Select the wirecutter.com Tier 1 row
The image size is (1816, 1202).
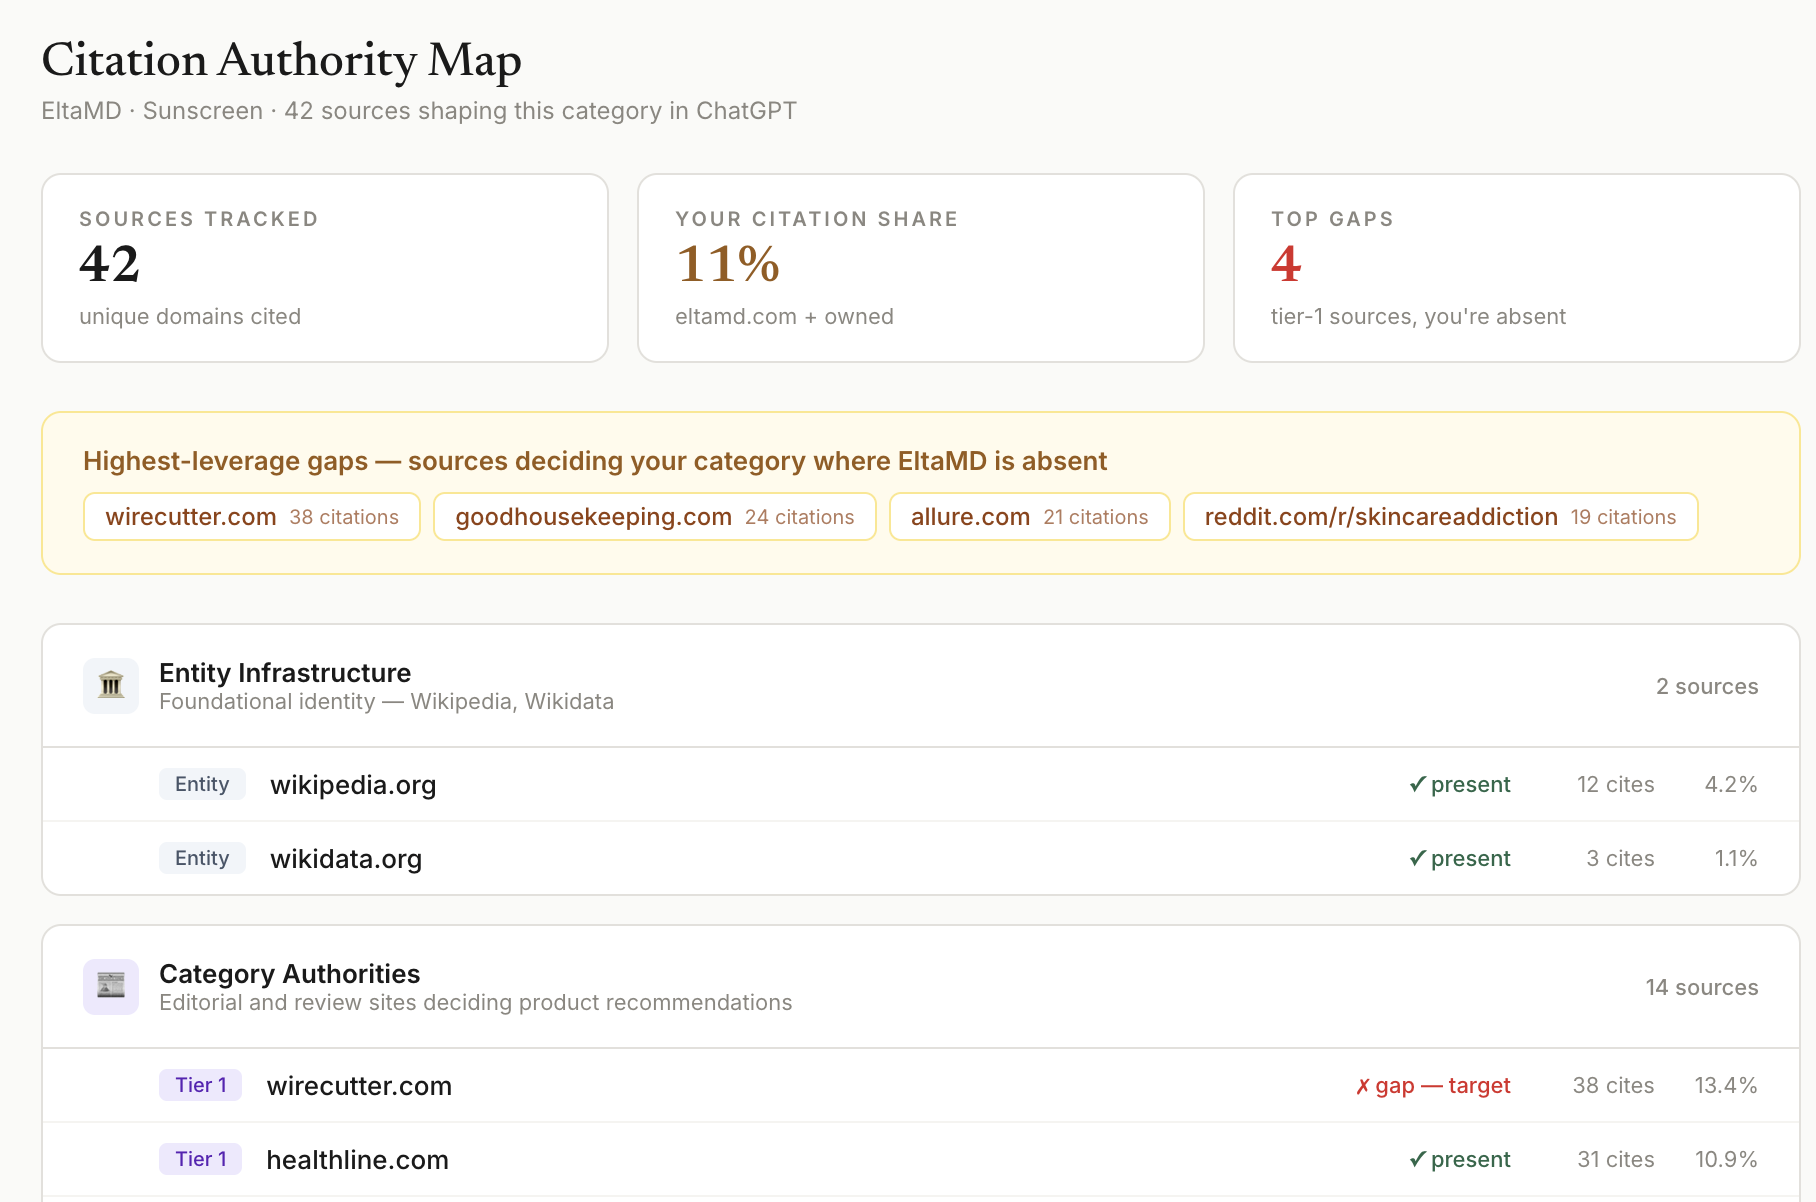pos(921,1086)
